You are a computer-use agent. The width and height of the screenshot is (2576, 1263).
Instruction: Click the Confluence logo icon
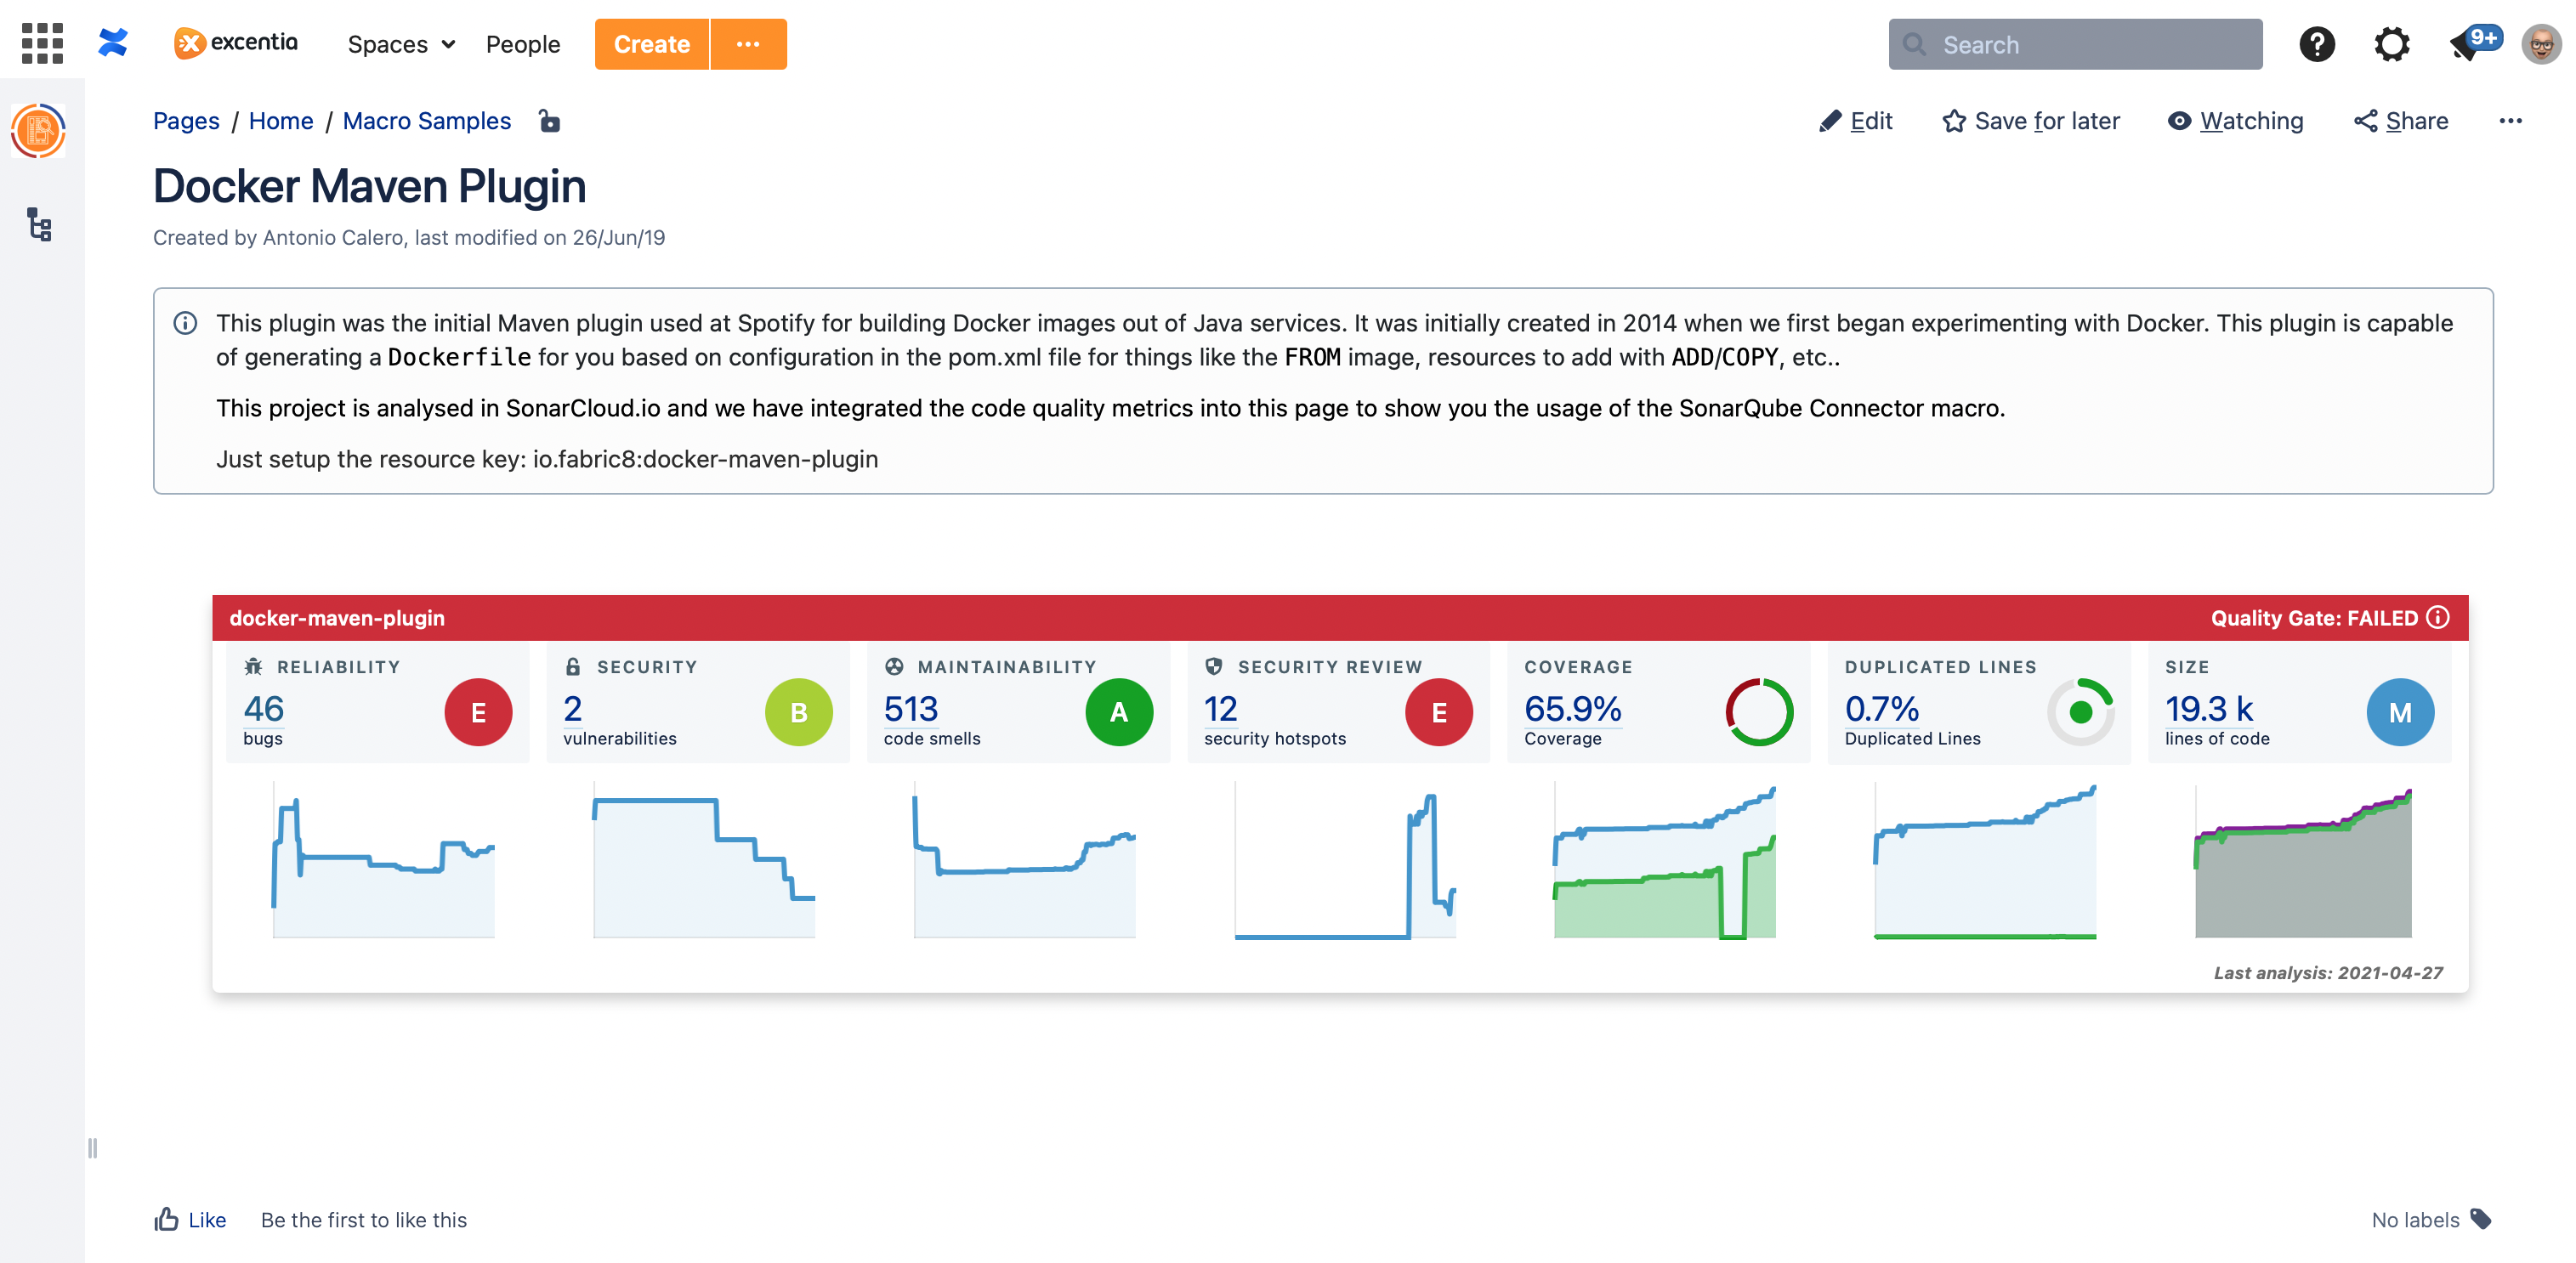point(113,43)
